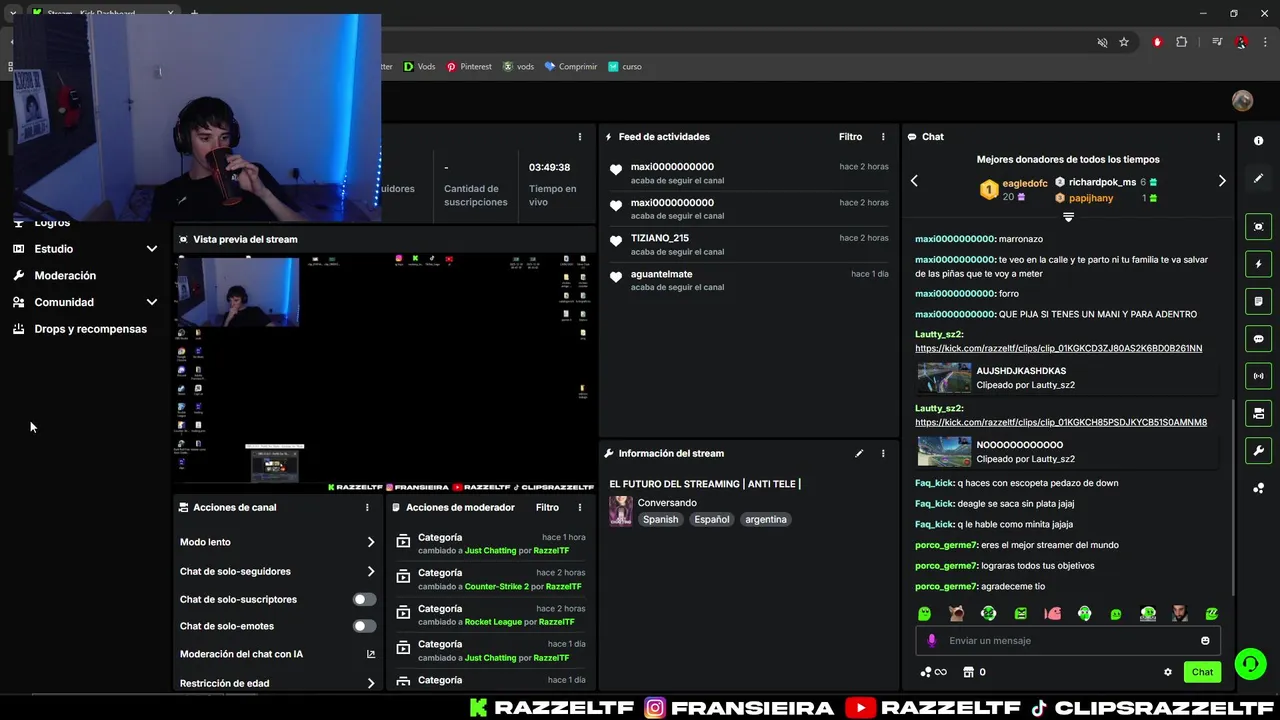
Task: Toggle Chat de solo-emotes switch
Action: [x=365, y=626]
